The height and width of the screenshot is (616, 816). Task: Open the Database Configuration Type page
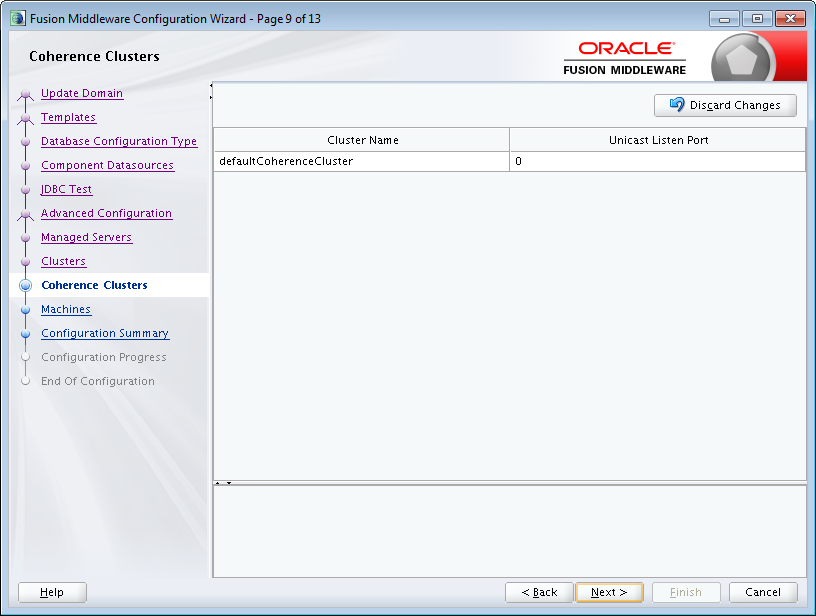tap(119, 141)
